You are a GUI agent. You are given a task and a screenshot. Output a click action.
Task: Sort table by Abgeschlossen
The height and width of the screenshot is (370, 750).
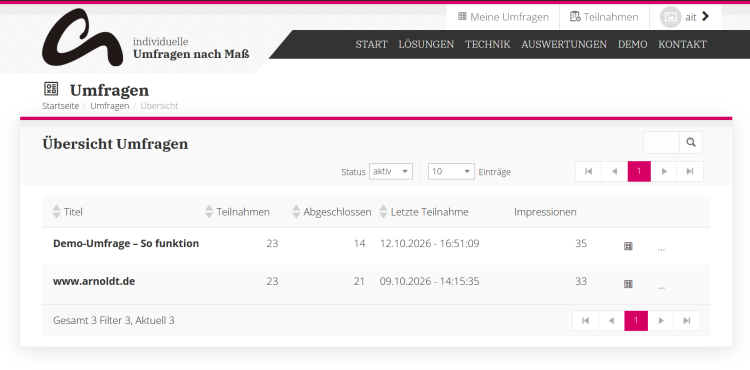click(331, 212)
